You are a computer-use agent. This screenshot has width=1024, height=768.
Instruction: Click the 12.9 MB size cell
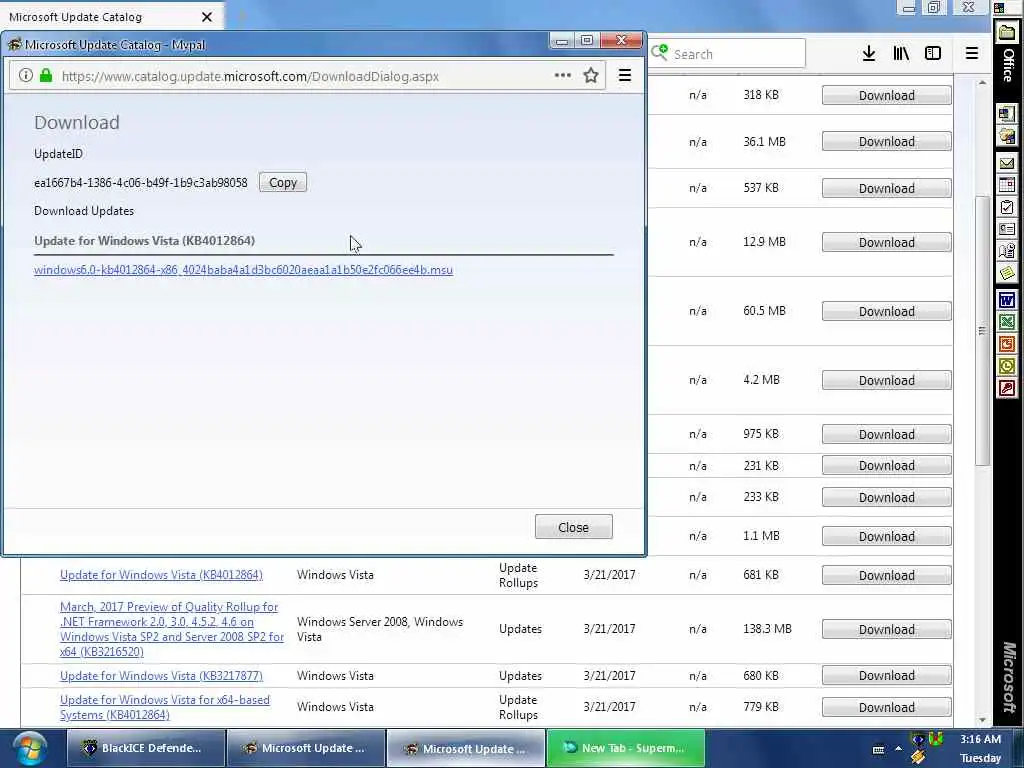tap(764, 242)
